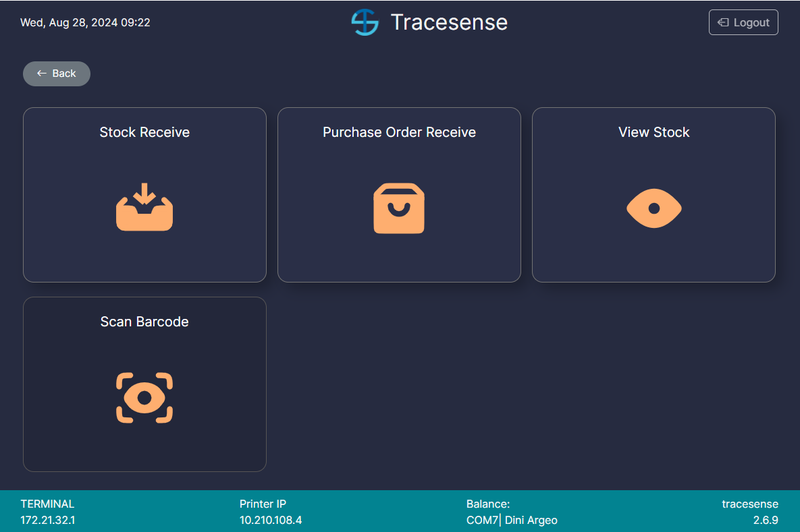Image resolution: width=800 pixels, height=532 pixels.
Task: Click the Scan Barcode scanner eye icon
Action: (144, 397)
